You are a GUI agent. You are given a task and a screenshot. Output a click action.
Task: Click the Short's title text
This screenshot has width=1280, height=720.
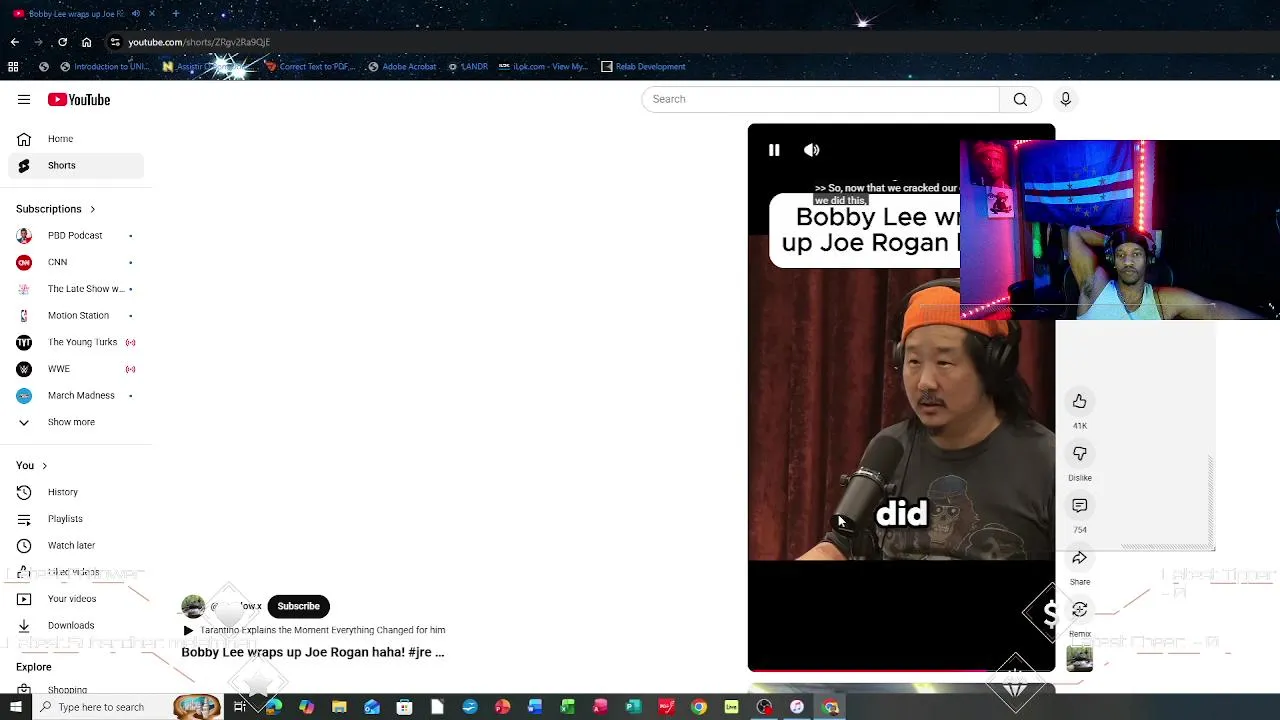coord(312,652)
